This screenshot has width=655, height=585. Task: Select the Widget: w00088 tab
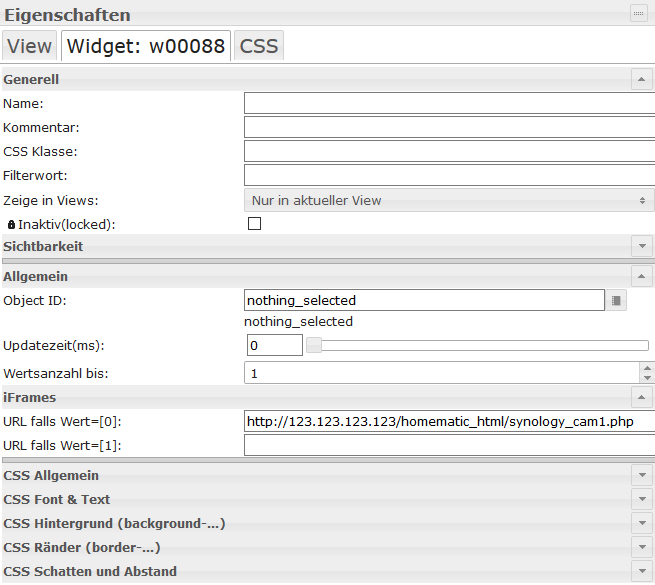pyautogui.click(x=146, y=46)
